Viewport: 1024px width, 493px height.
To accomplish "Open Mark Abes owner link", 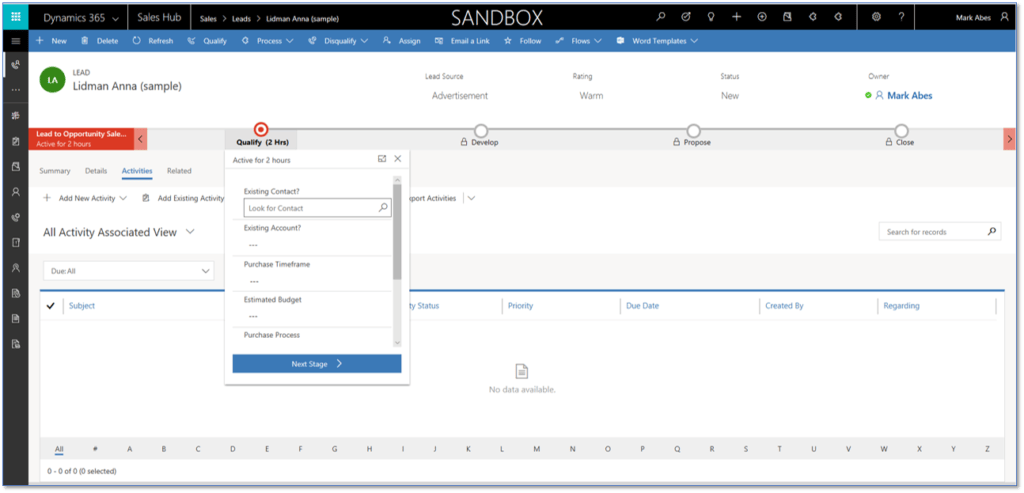I will (910, 95).
